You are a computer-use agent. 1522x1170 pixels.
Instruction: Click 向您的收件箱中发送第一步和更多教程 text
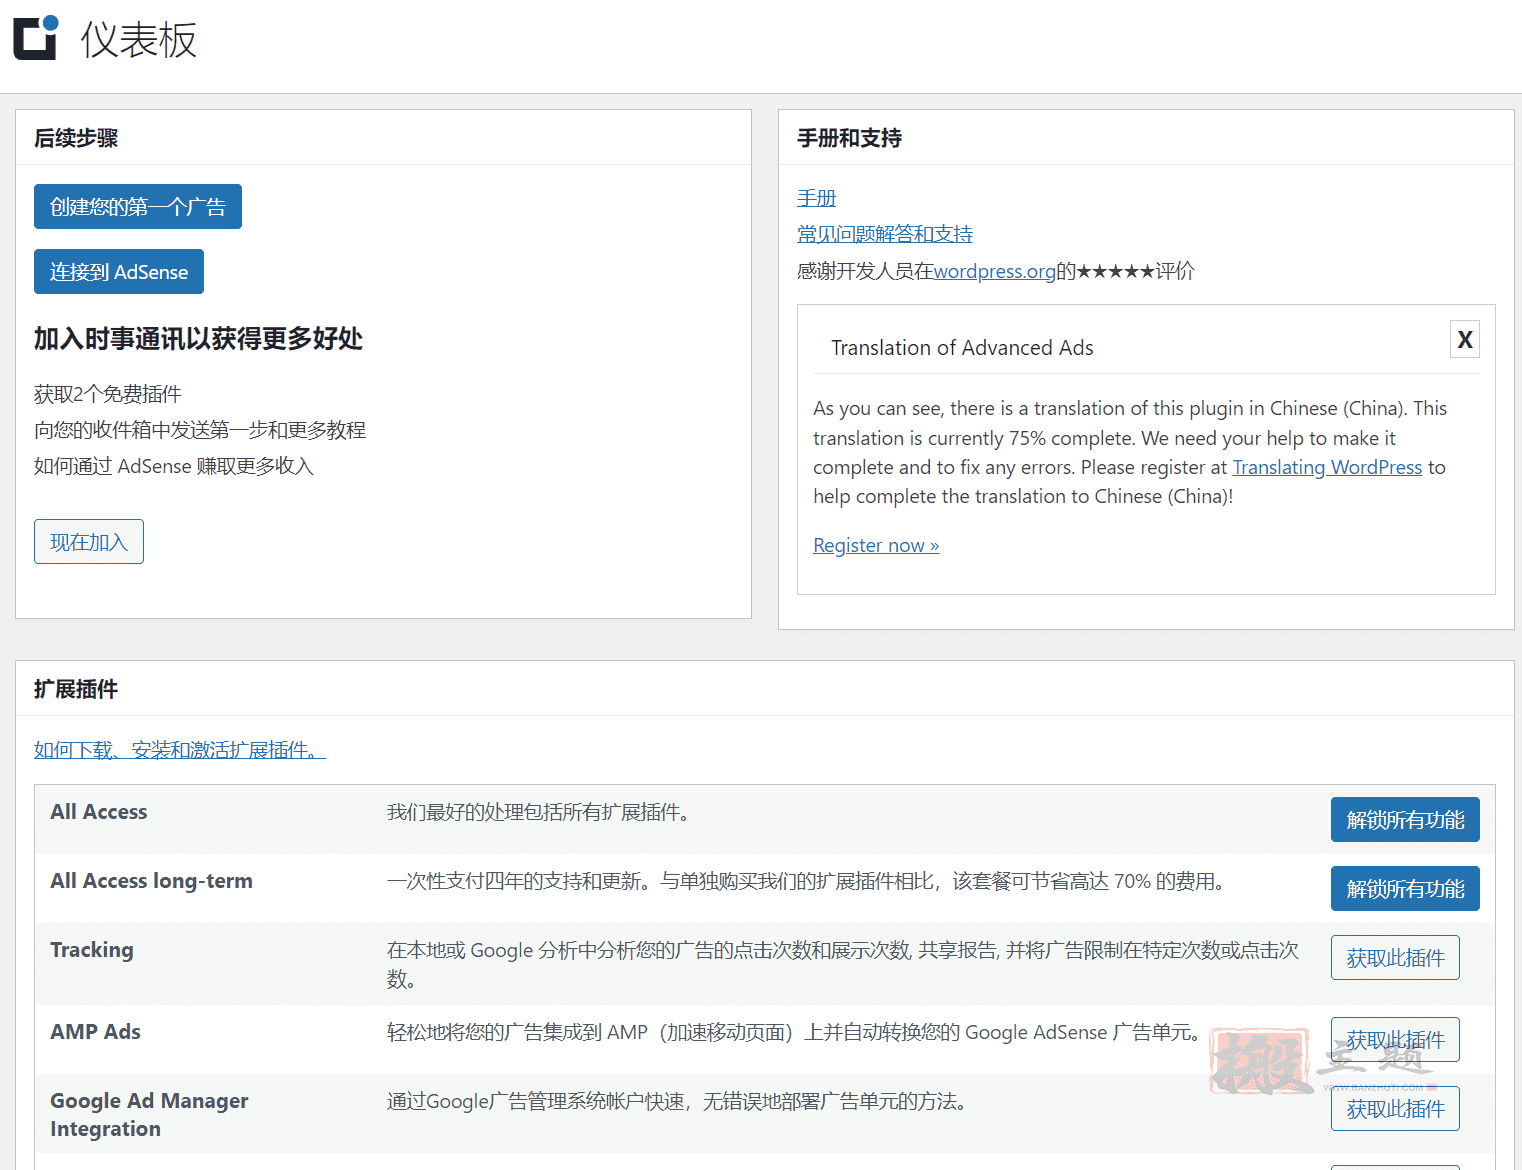200,430
